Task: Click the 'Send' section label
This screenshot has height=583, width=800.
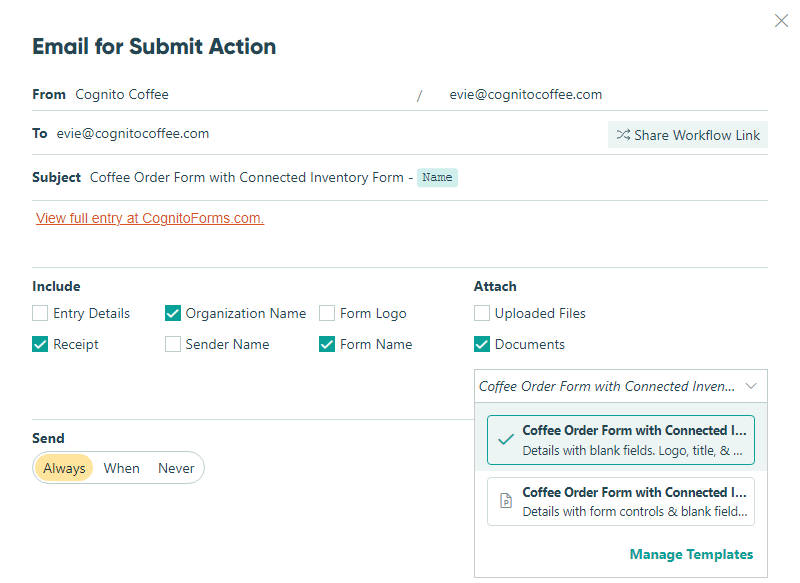Action: (x=48, y=438)
